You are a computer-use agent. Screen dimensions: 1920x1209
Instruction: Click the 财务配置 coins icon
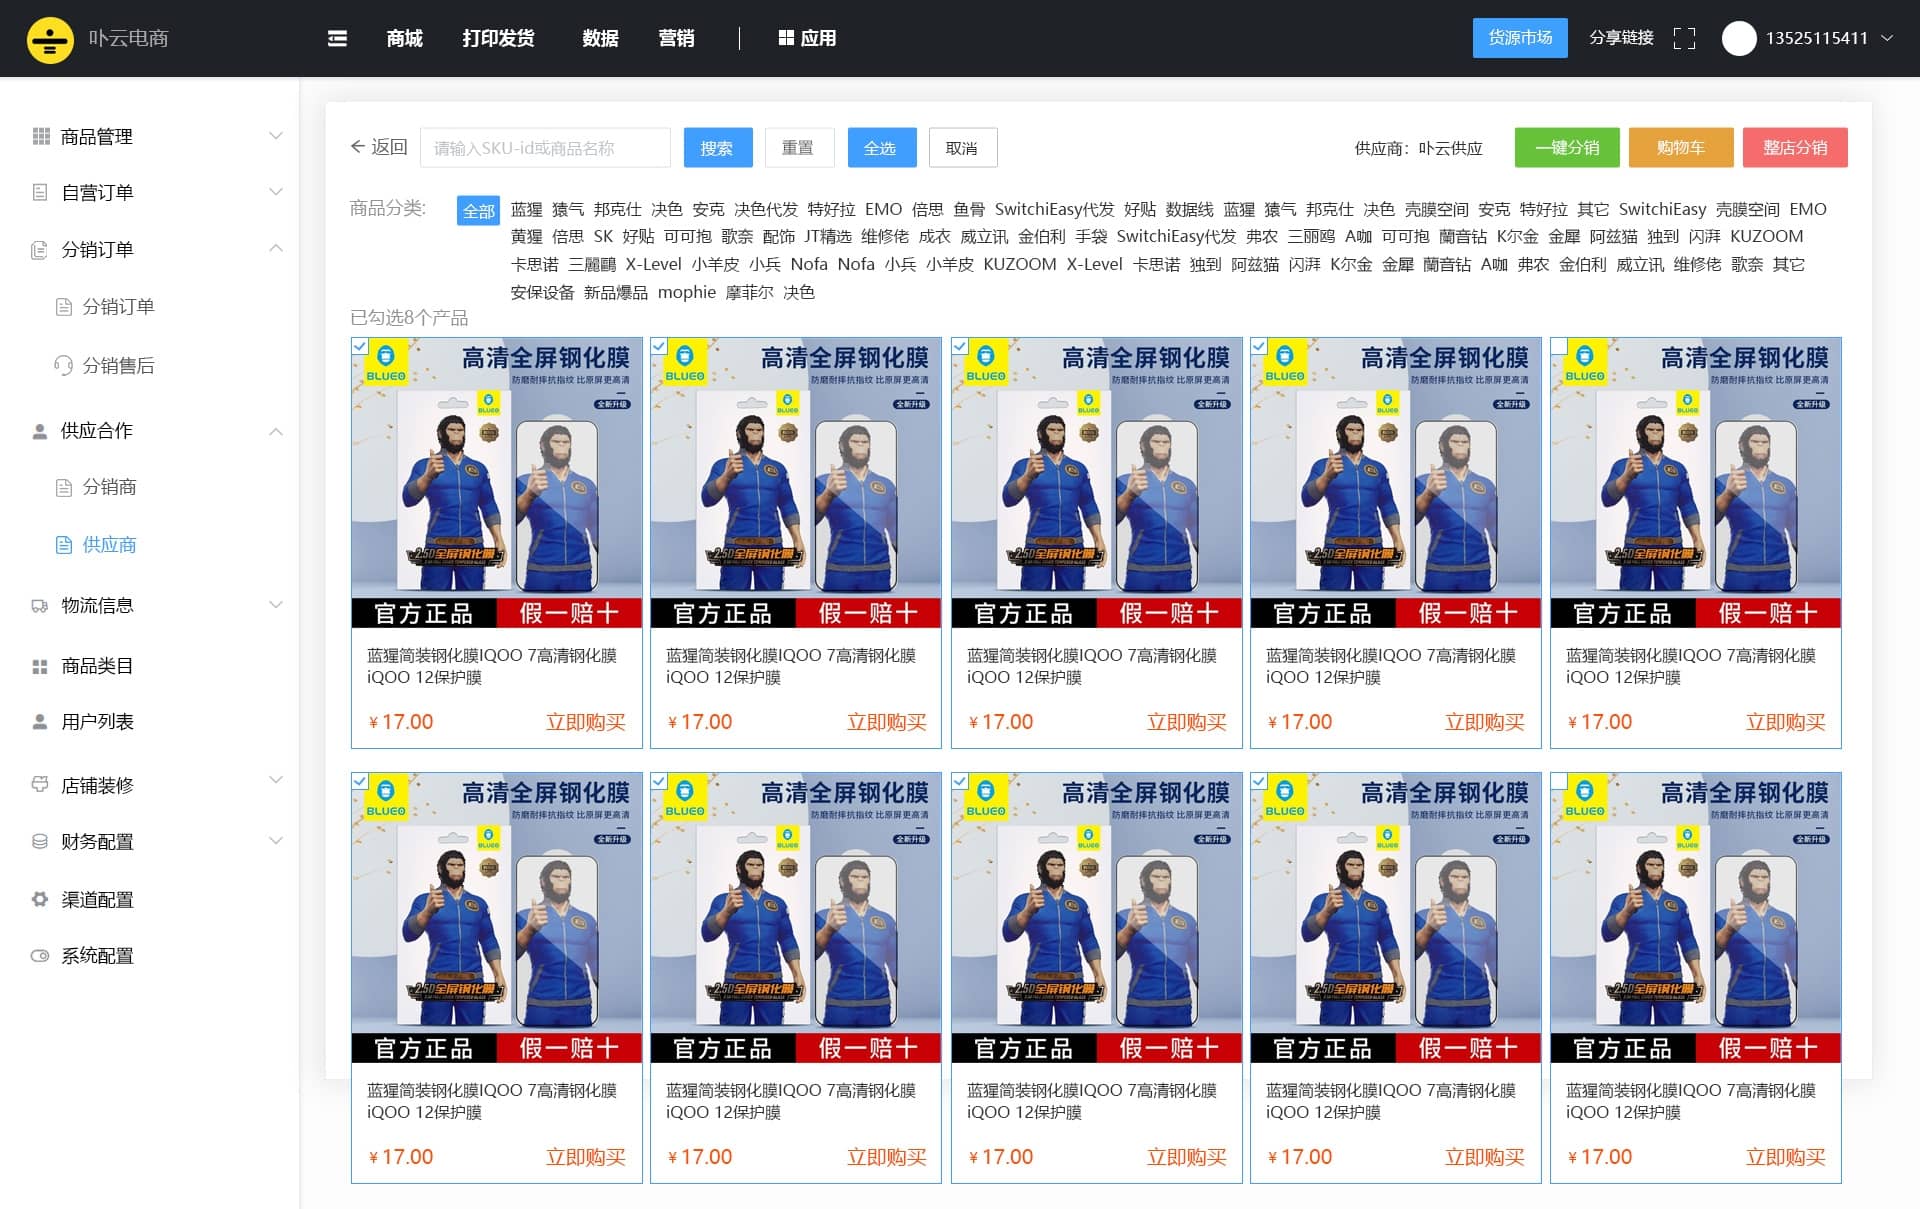coord(40,841)
